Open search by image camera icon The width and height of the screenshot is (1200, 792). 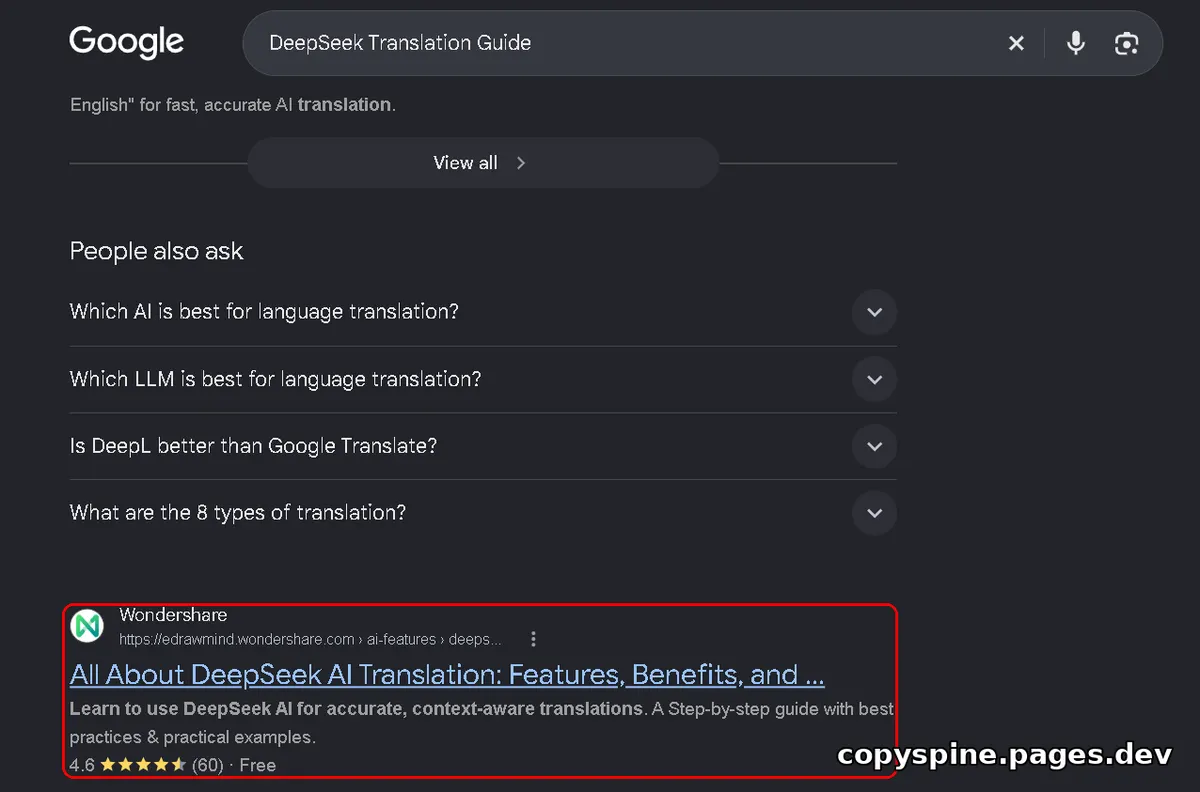[1127, 43]
